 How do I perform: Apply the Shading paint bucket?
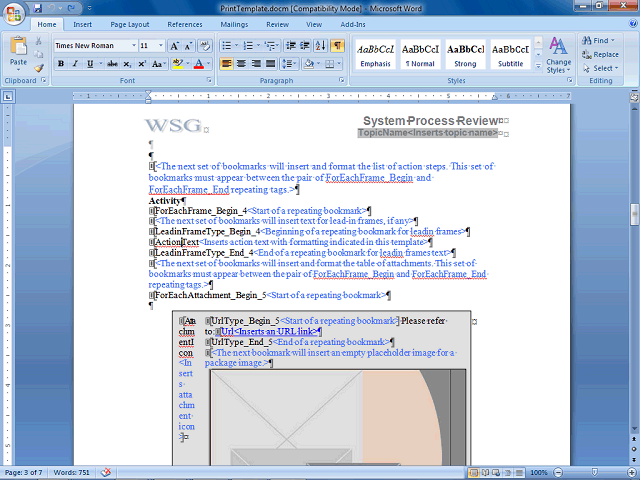(309, 64)
